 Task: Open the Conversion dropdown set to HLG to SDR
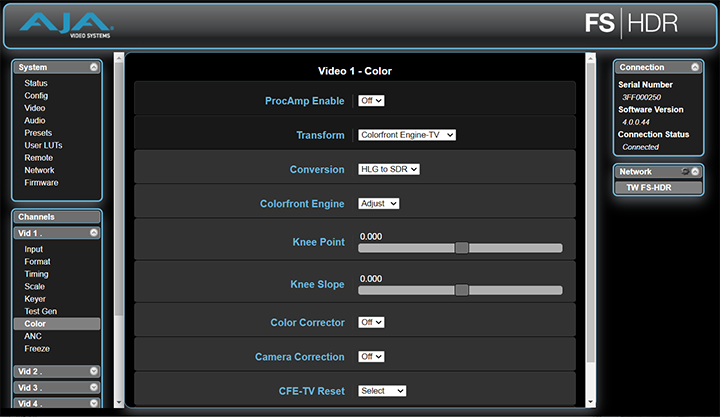pyautogui.click(x=389, y=169)
